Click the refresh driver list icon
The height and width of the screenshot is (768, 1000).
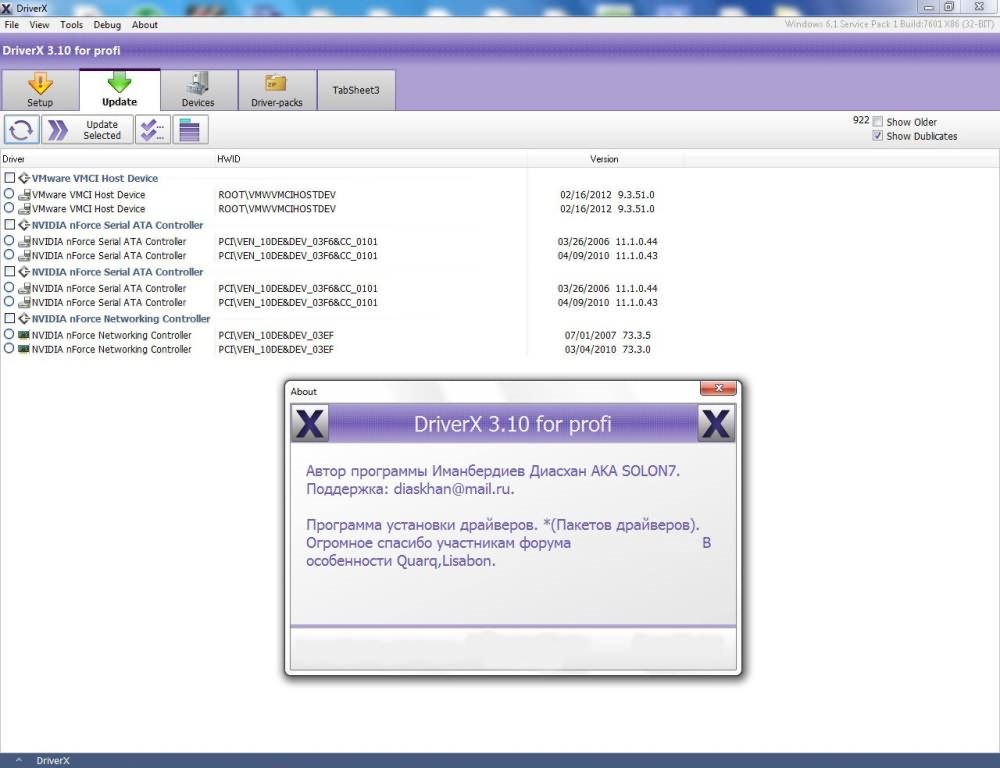(x=21, y=130)
